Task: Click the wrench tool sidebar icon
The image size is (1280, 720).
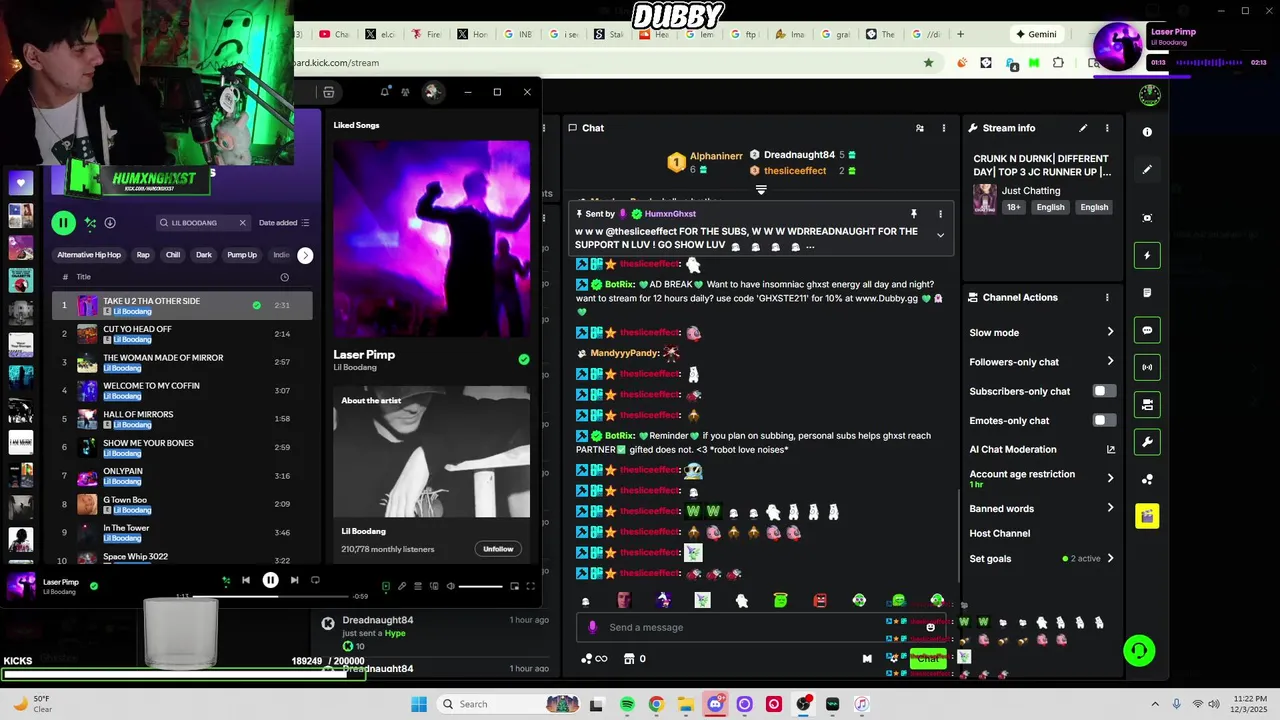Action: [1147, 442]
